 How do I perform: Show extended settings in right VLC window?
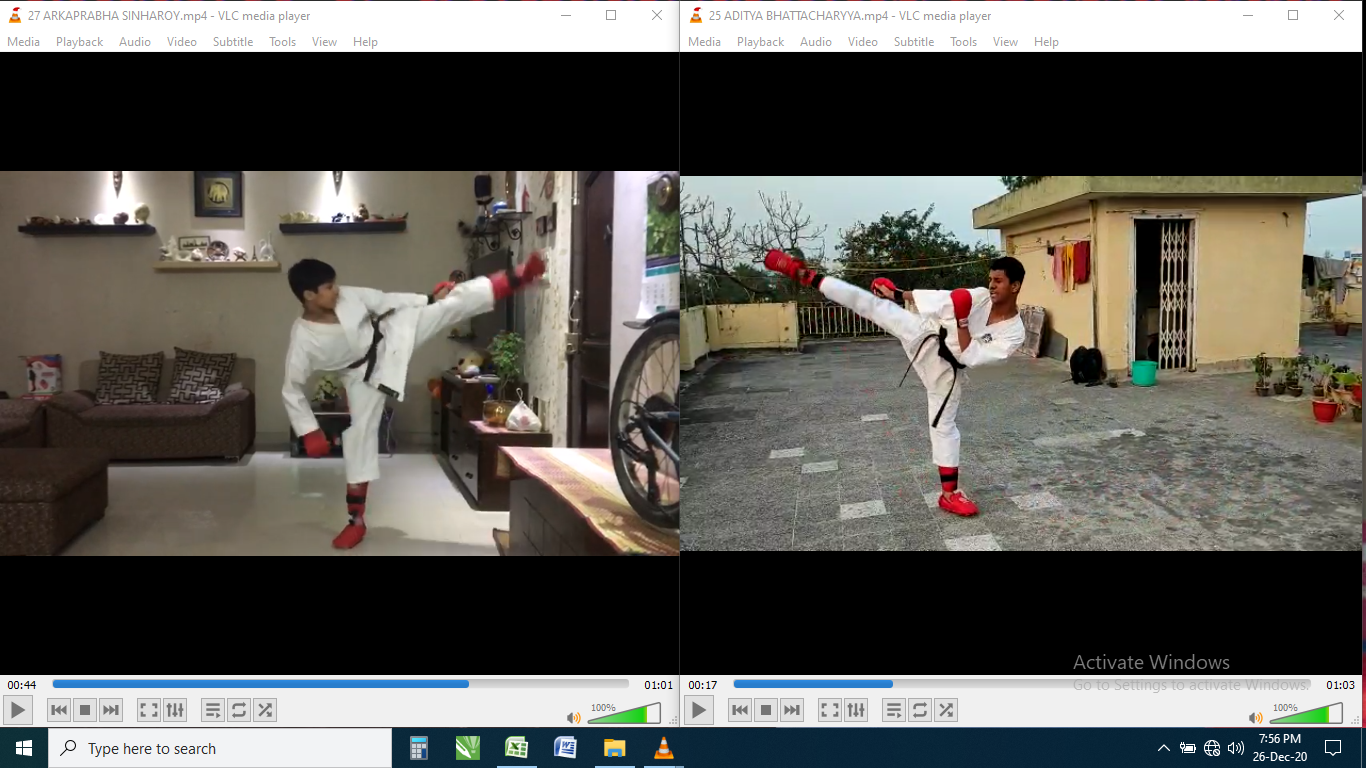click(x=856, y=710)
